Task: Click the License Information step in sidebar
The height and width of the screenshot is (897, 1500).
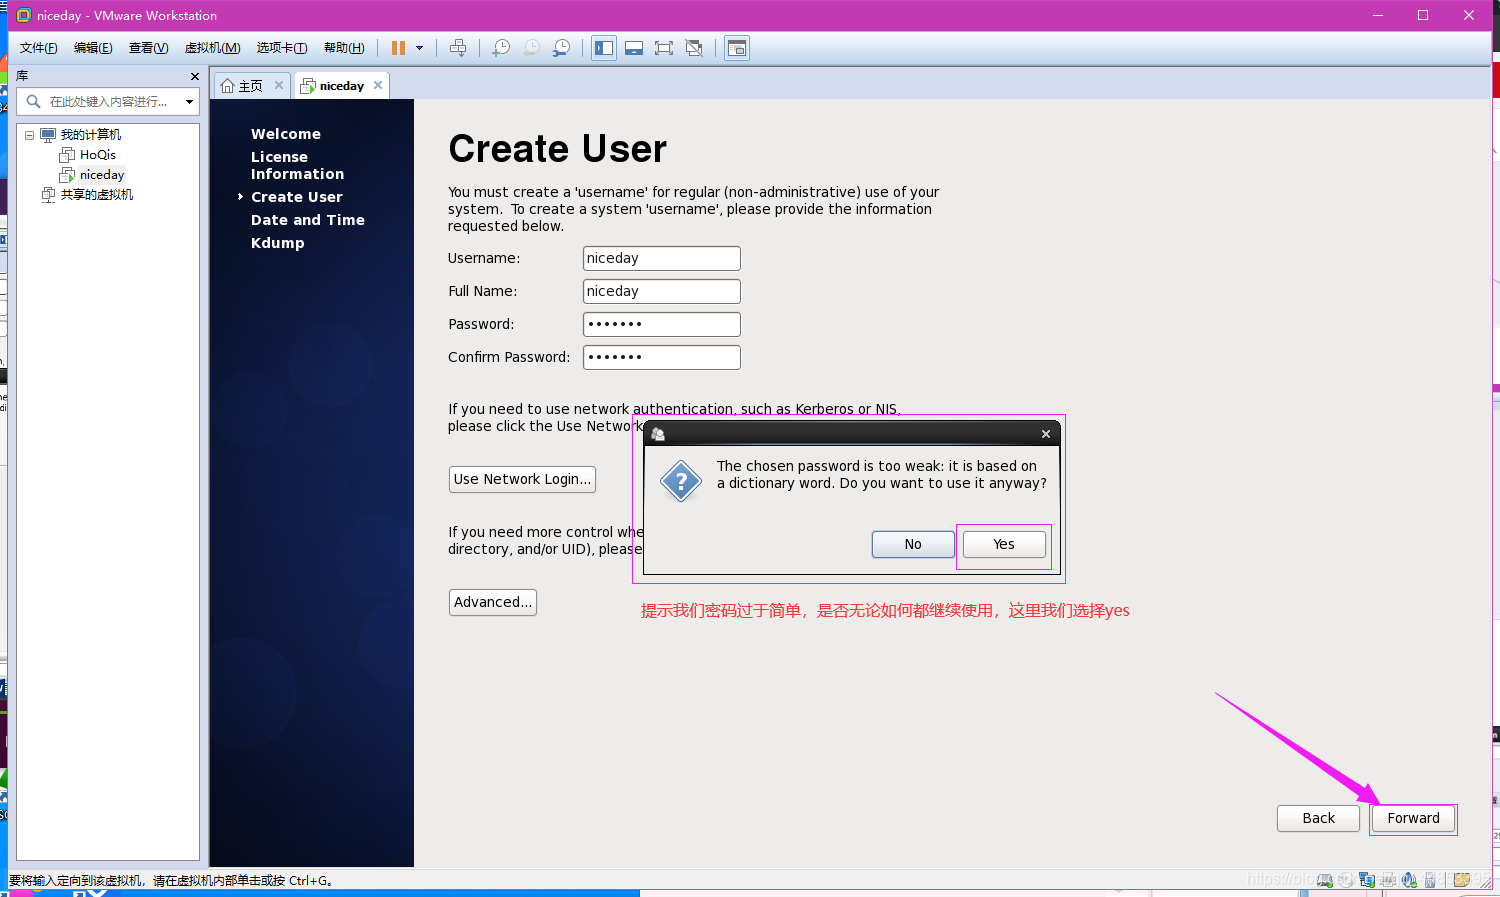Action: click(x=297, y=165)
